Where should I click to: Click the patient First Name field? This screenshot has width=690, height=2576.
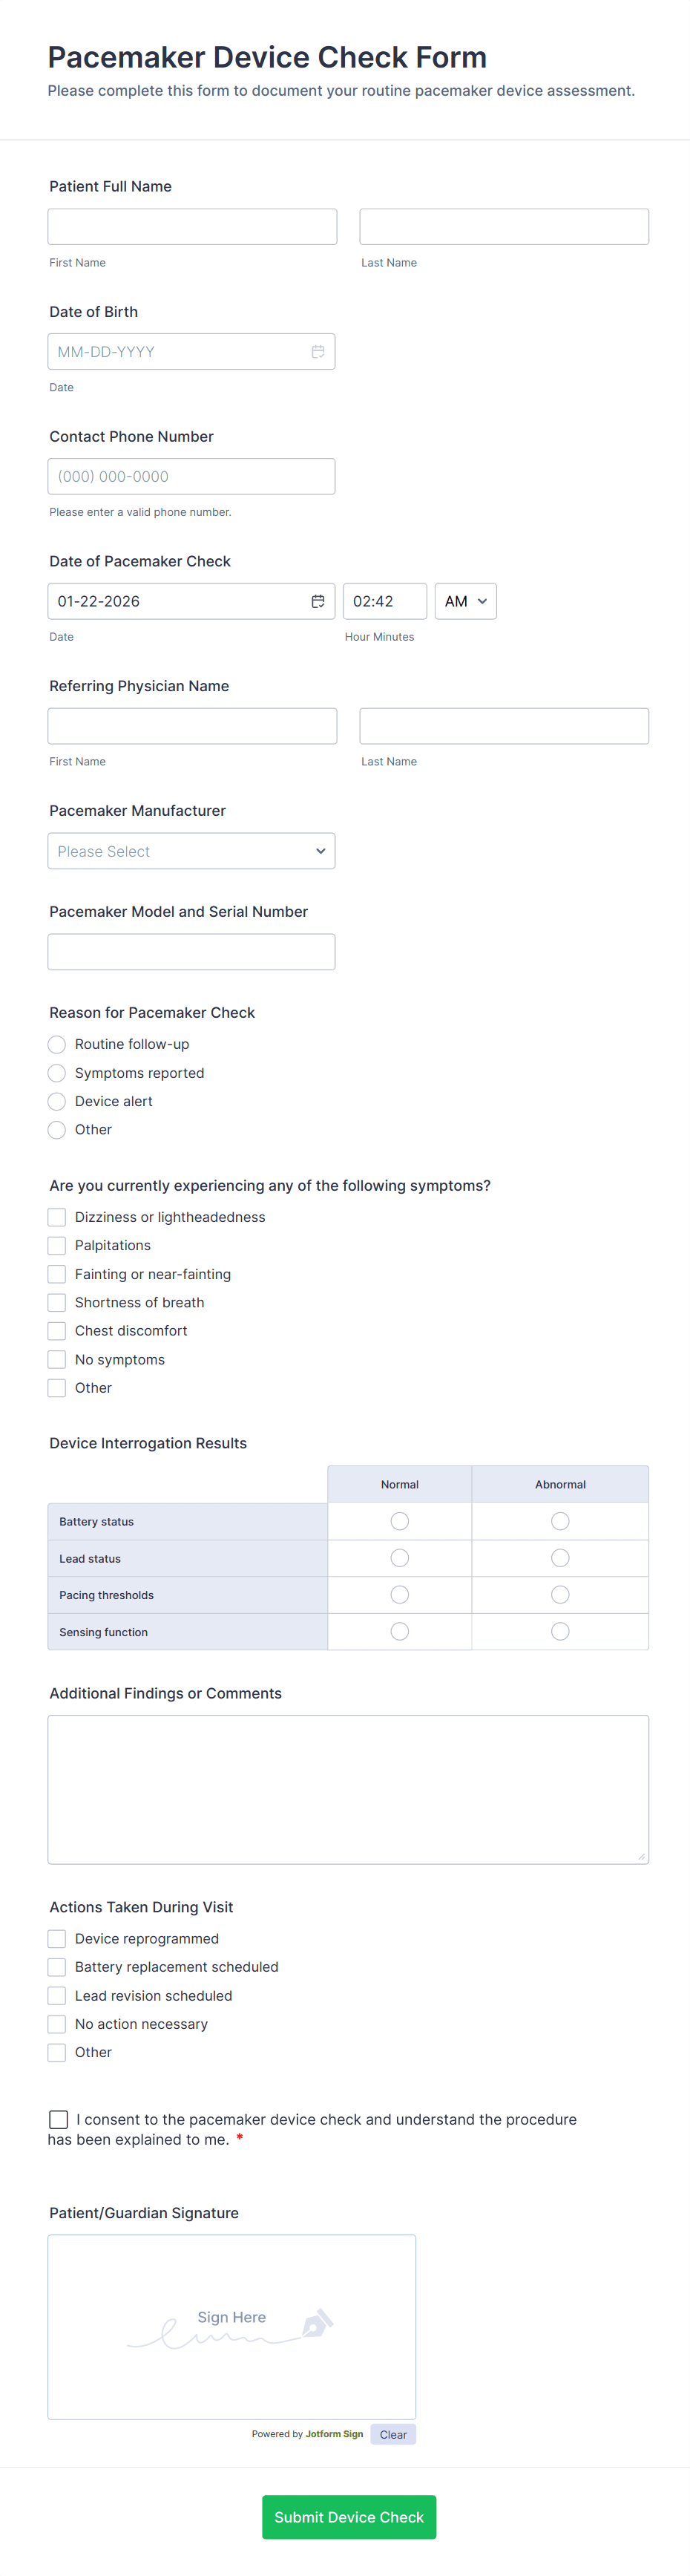(192, 226)
